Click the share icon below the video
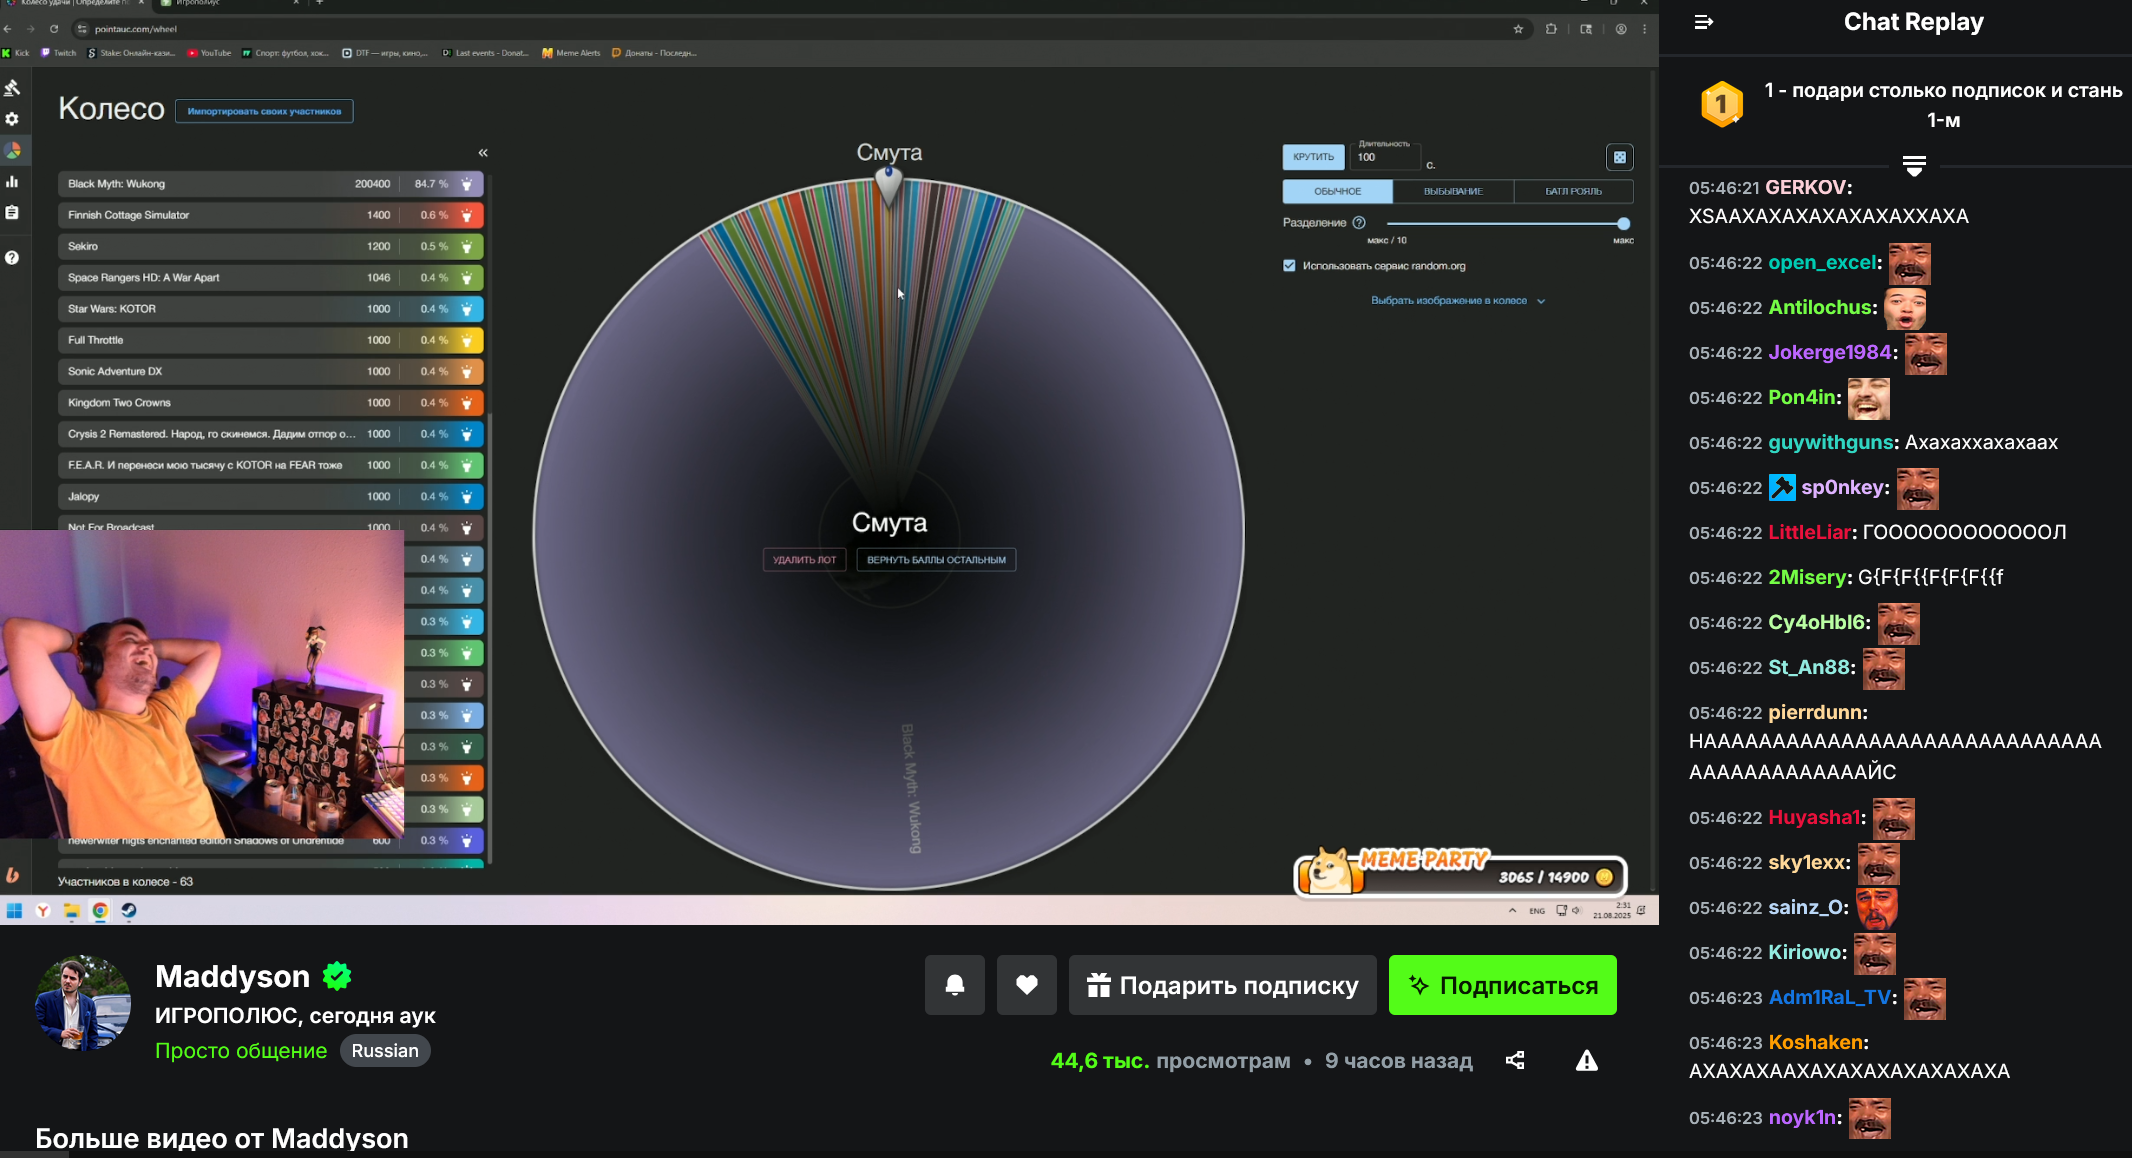Viewport: 2132px width, 1158px height. point(1515,1061)
